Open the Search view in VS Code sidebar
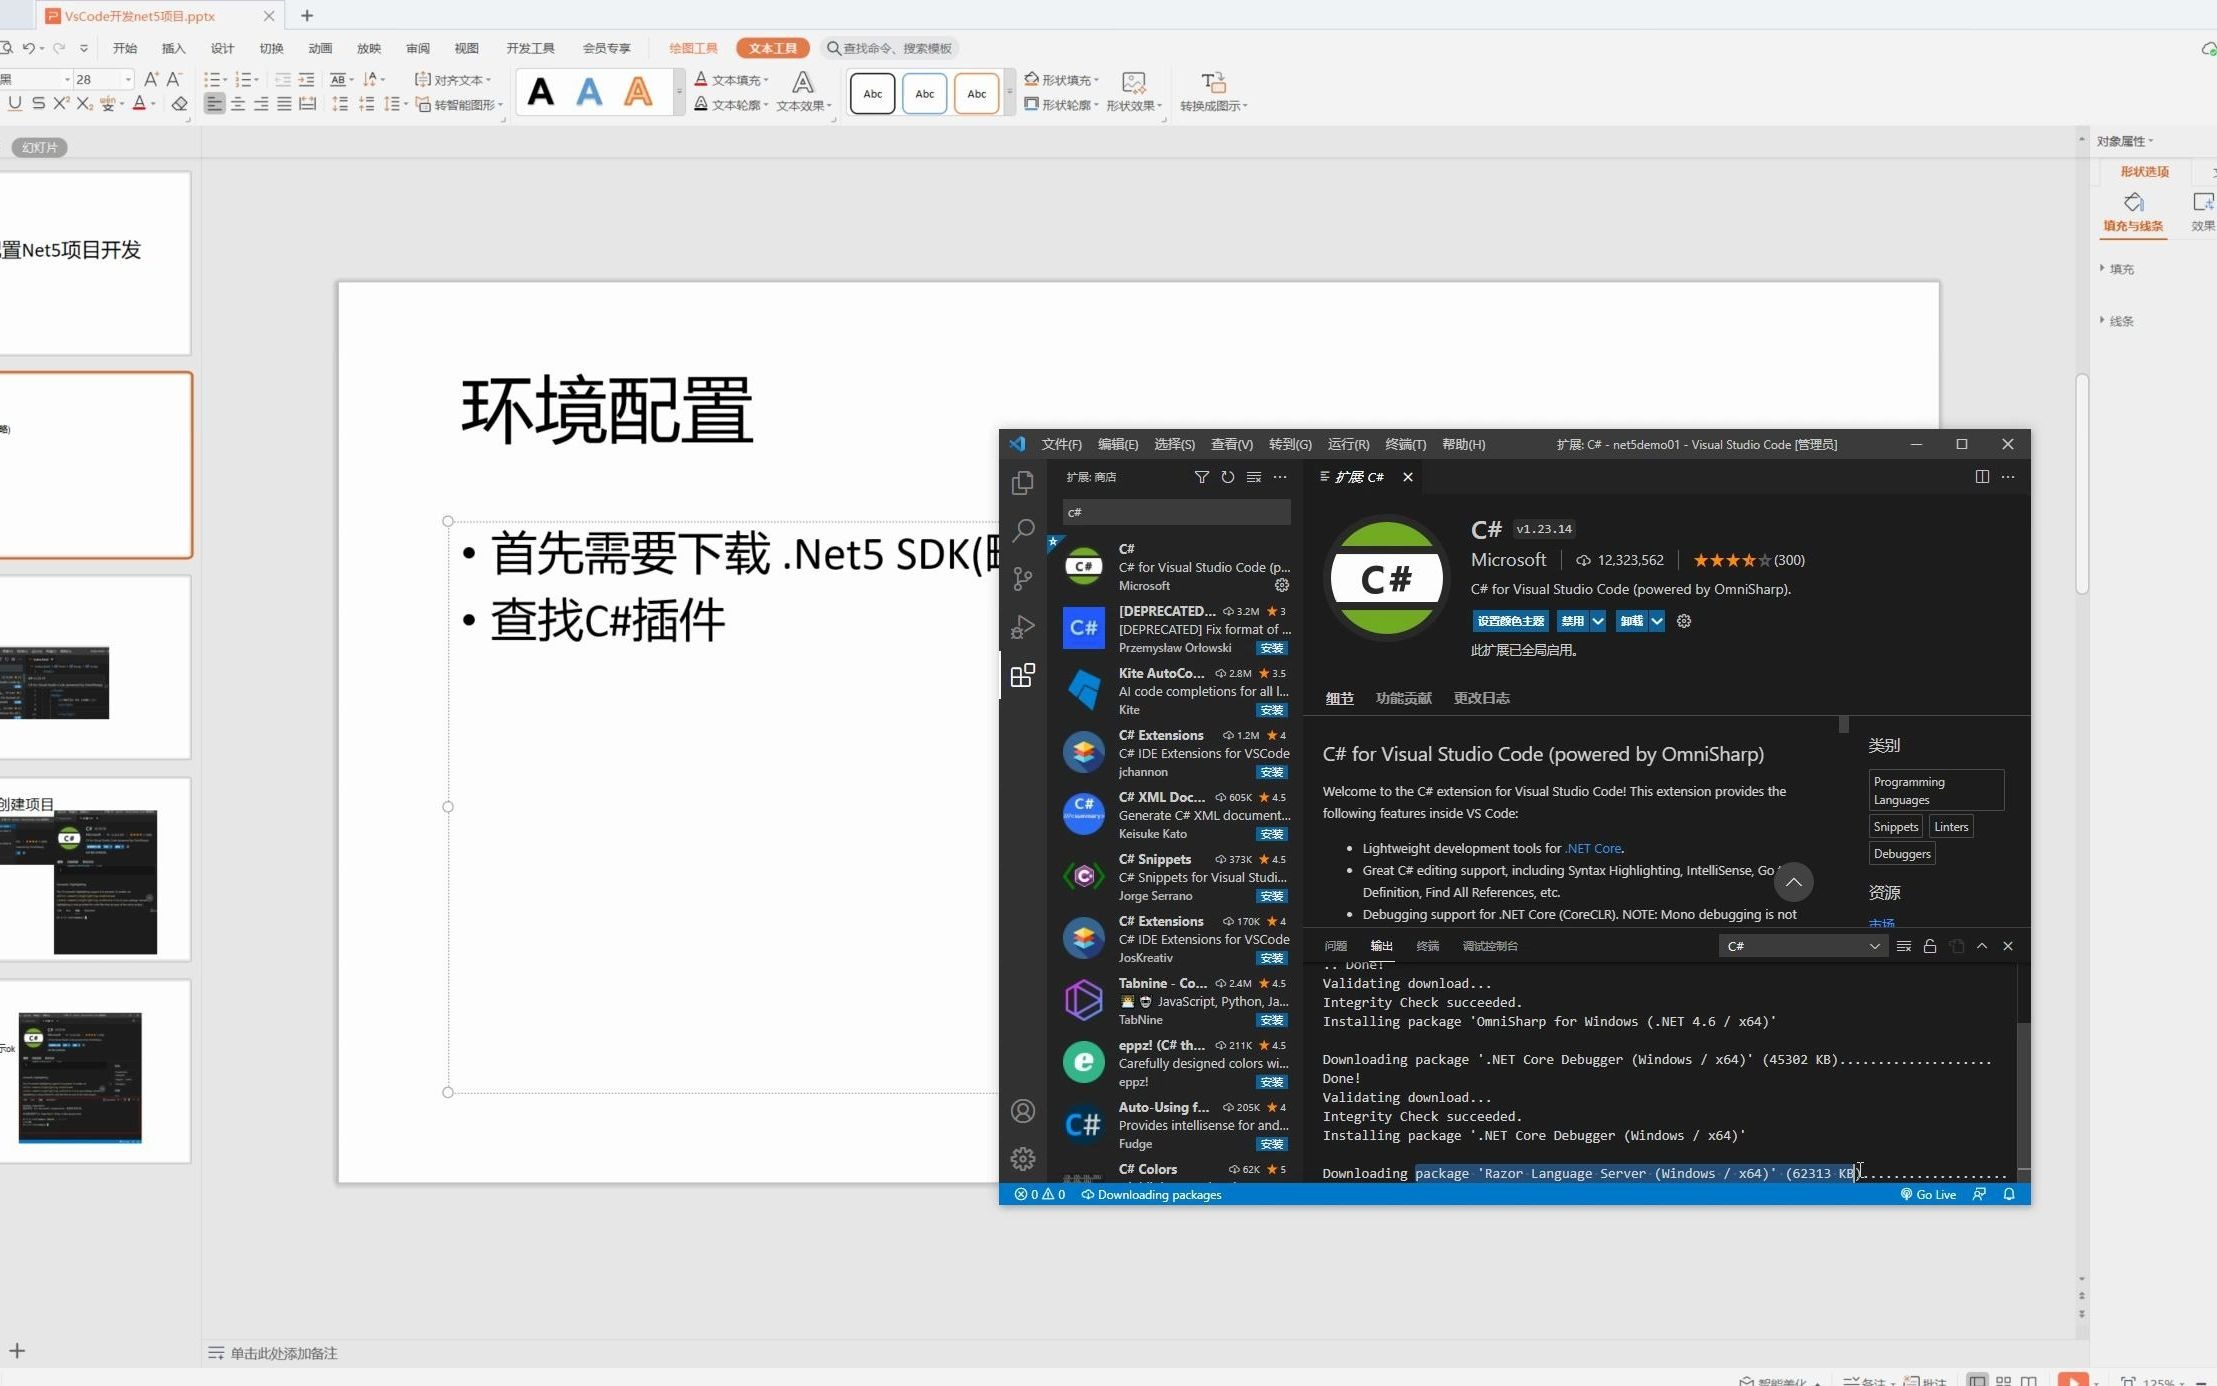 coord(1022,531)
